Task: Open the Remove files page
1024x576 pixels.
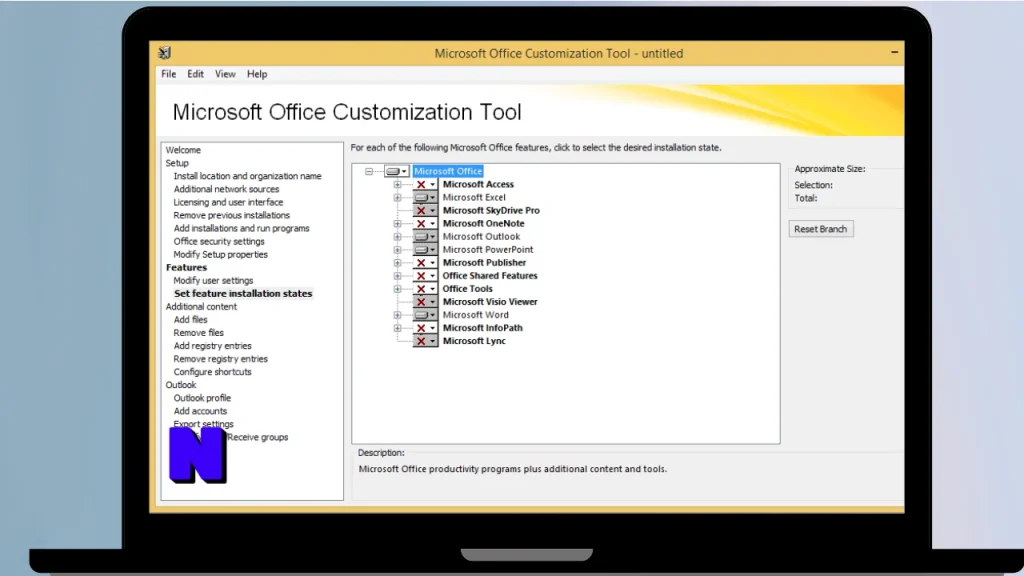Action: (x=198, y=332)
